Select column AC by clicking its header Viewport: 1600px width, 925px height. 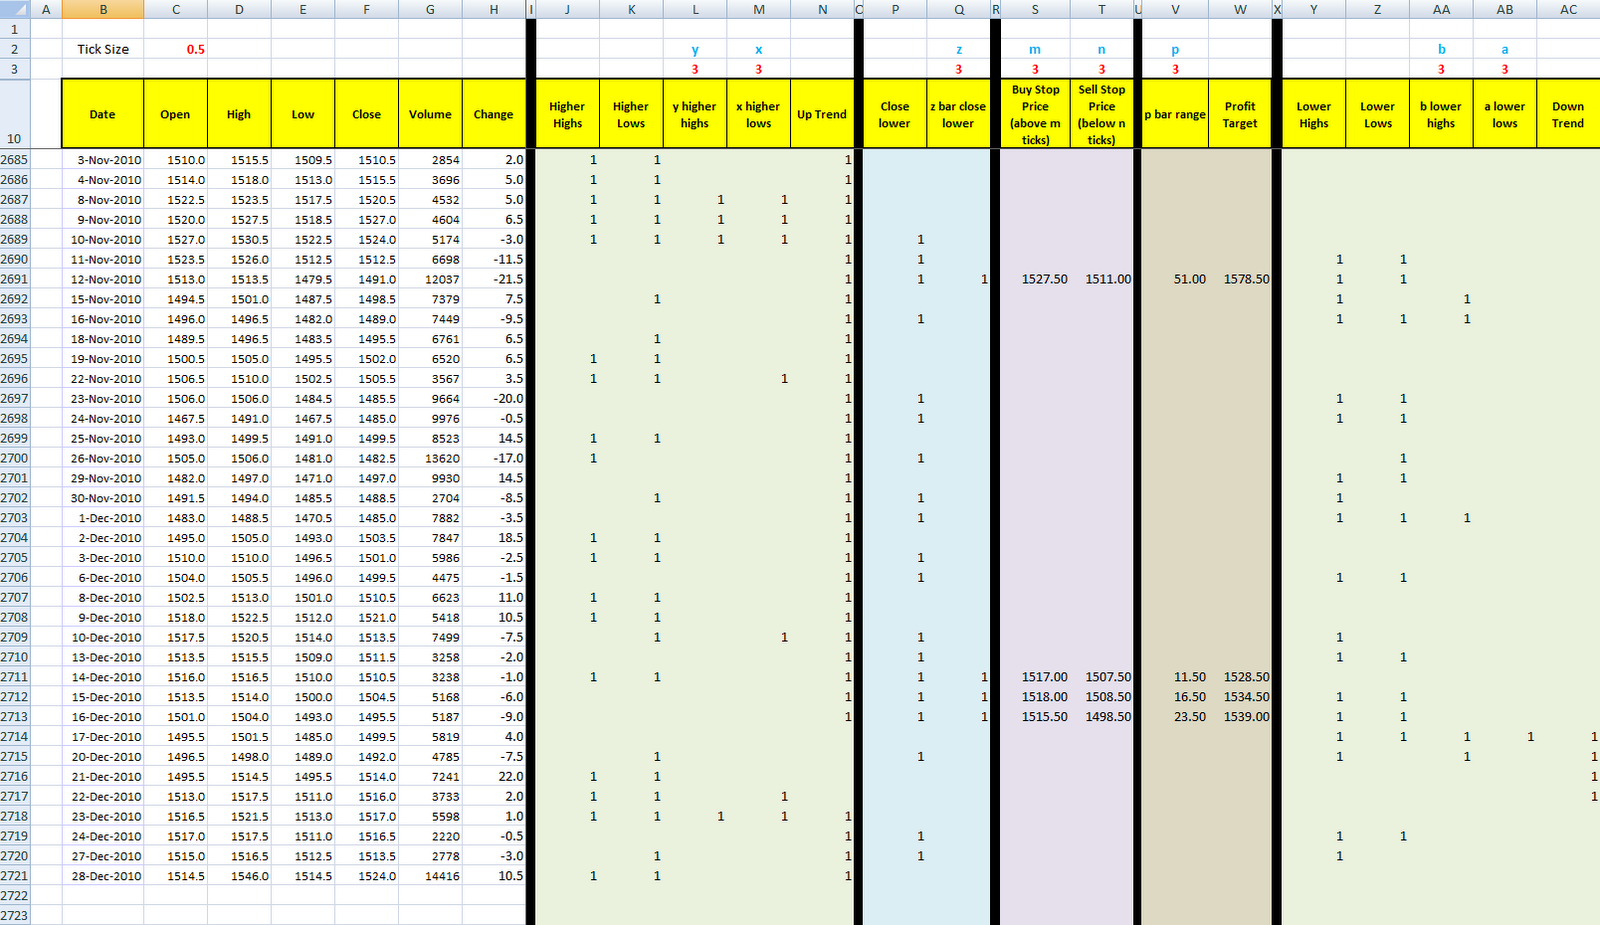point(1568,8)
